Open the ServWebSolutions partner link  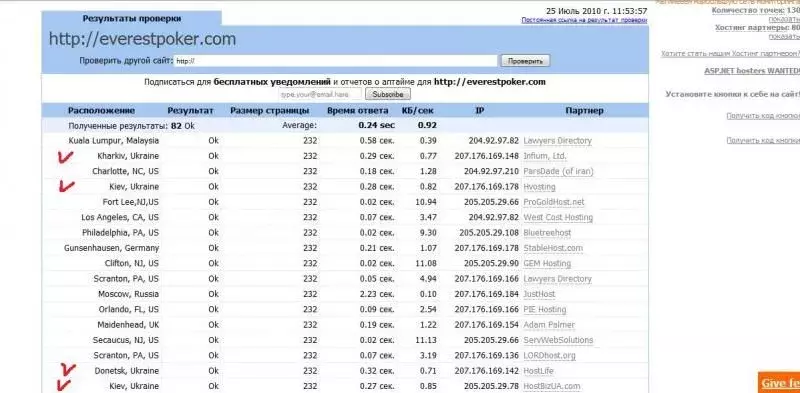(x=558, y=340)
